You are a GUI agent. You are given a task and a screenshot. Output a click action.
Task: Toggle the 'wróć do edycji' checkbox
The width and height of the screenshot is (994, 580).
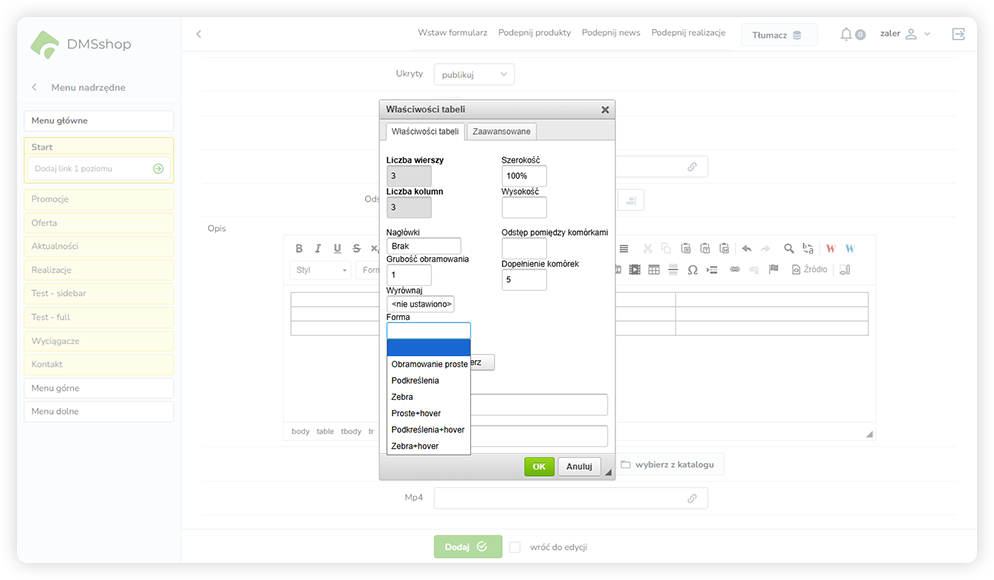(515, 547)
